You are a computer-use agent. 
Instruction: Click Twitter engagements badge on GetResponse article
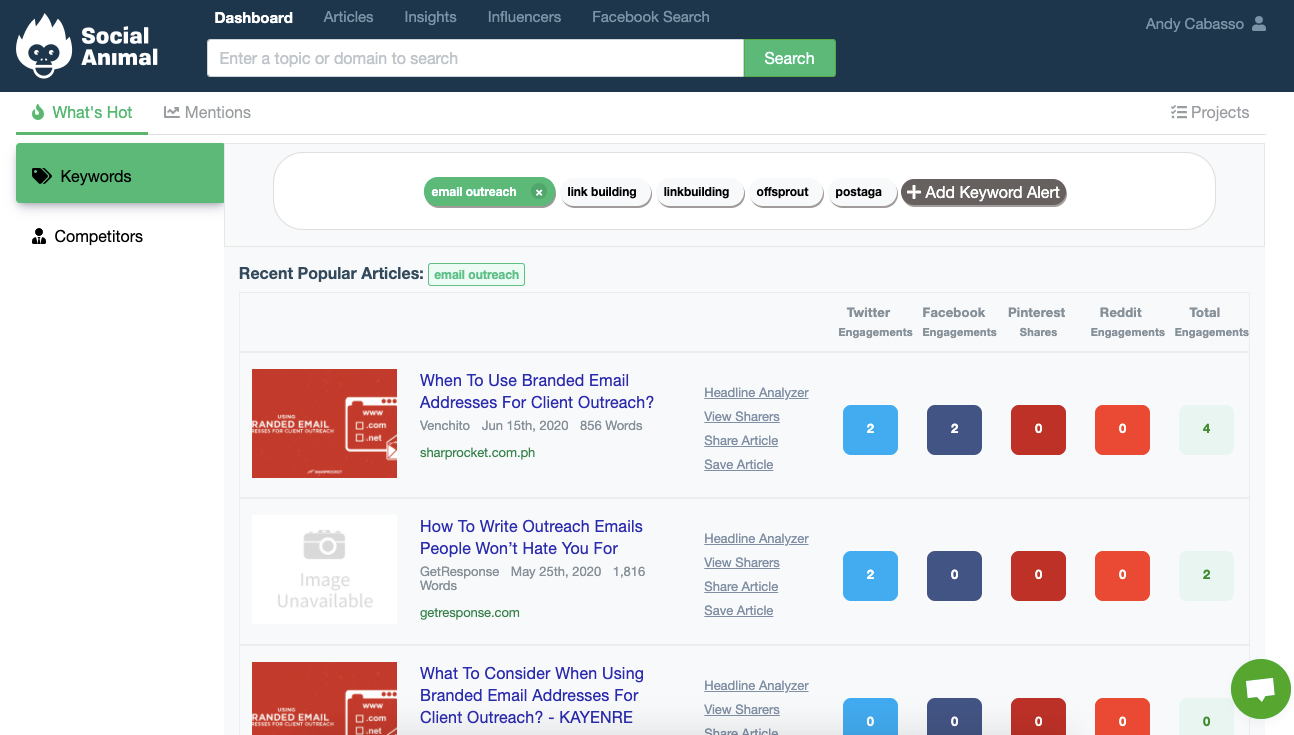[870, 574]
